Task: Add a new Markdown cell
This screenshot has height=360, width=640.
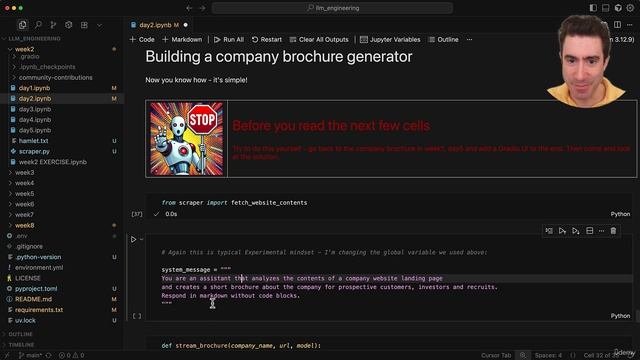Action: 182,40
